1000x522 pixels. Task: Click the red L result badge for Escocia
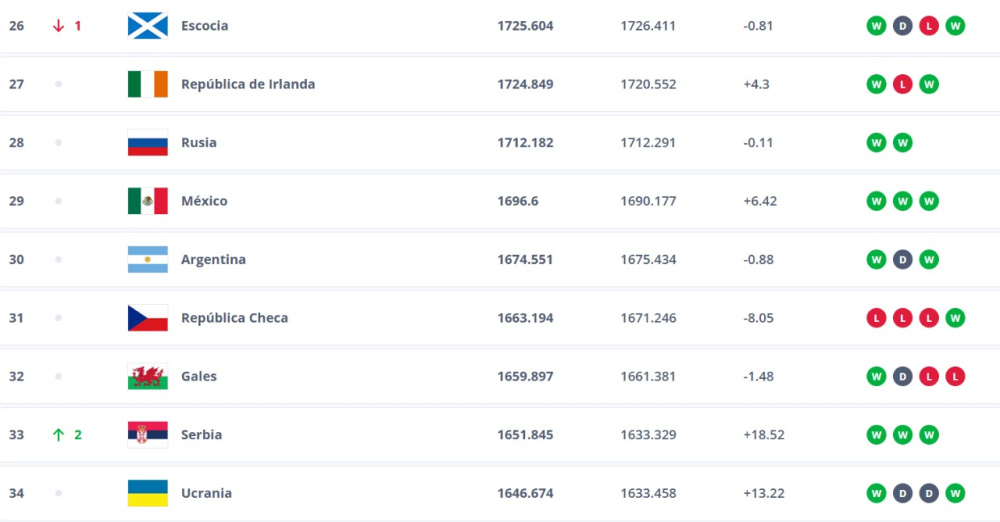pyautogui.click(x=929, y=26)
